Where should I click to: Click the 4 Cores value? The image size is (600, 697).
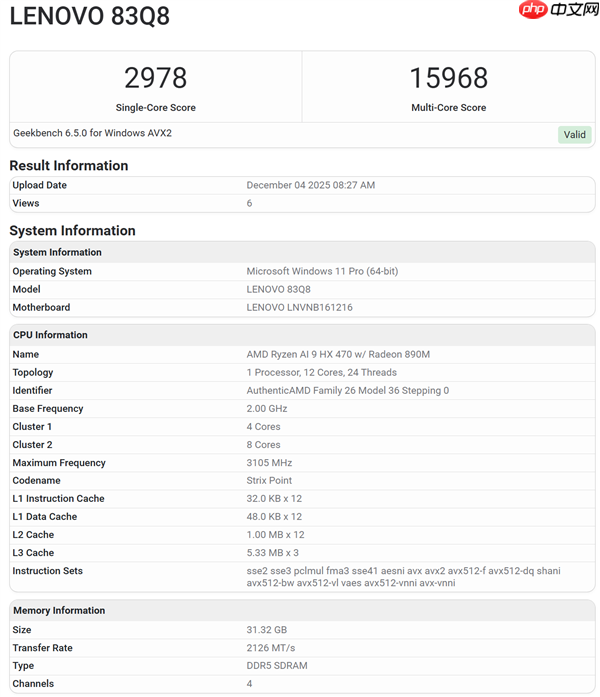[264, 427]
